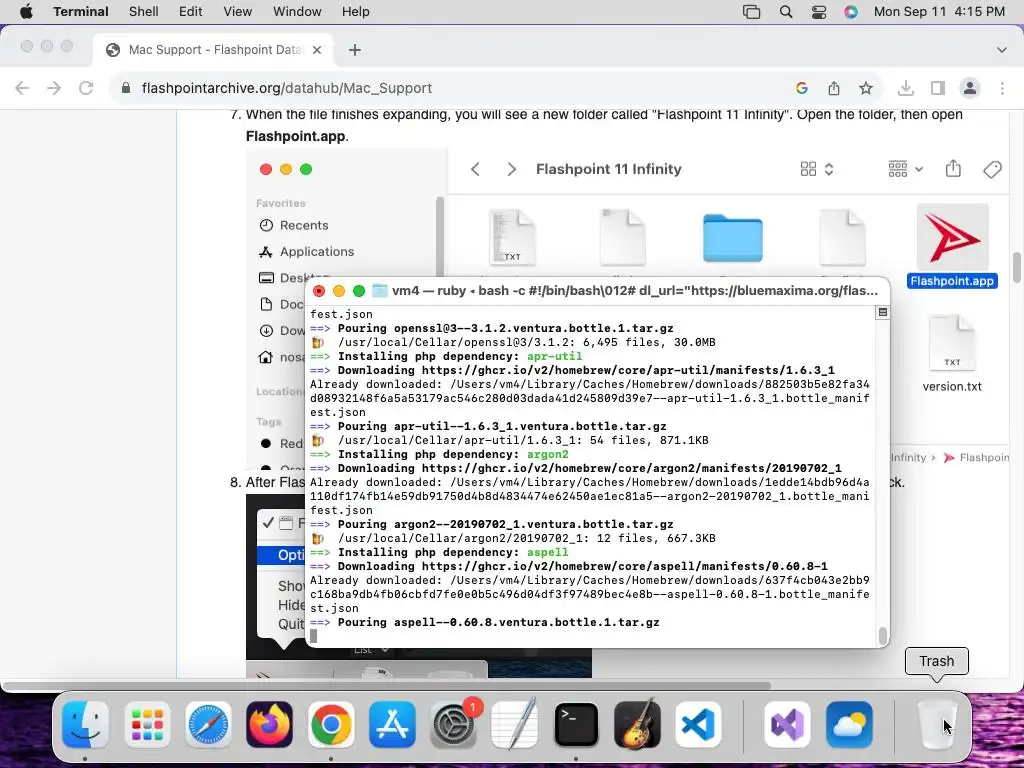Bookmark this page with the star

866,88
